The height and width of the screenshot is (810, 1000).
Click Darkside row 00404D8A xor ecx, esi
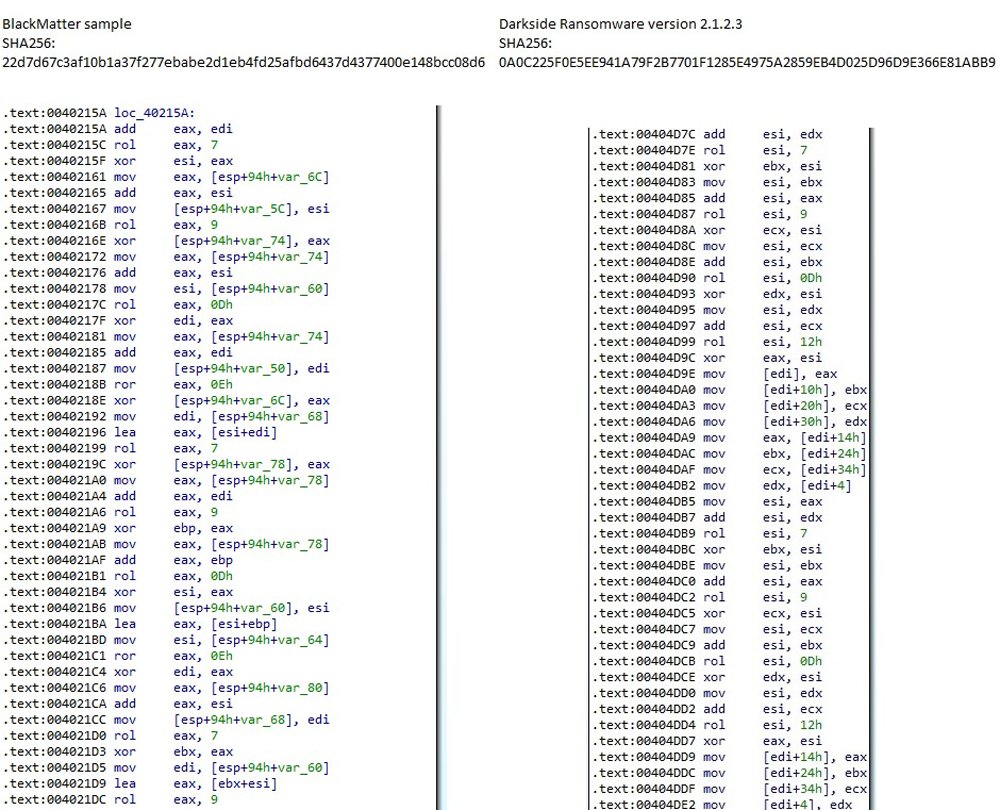[708, 230]
